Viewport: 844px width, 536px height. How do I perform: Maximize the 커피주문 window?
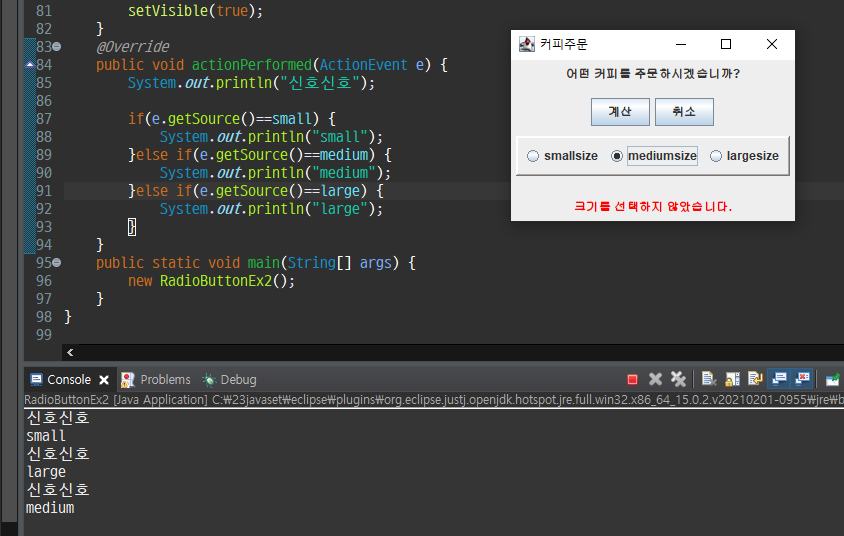[726, 44]
